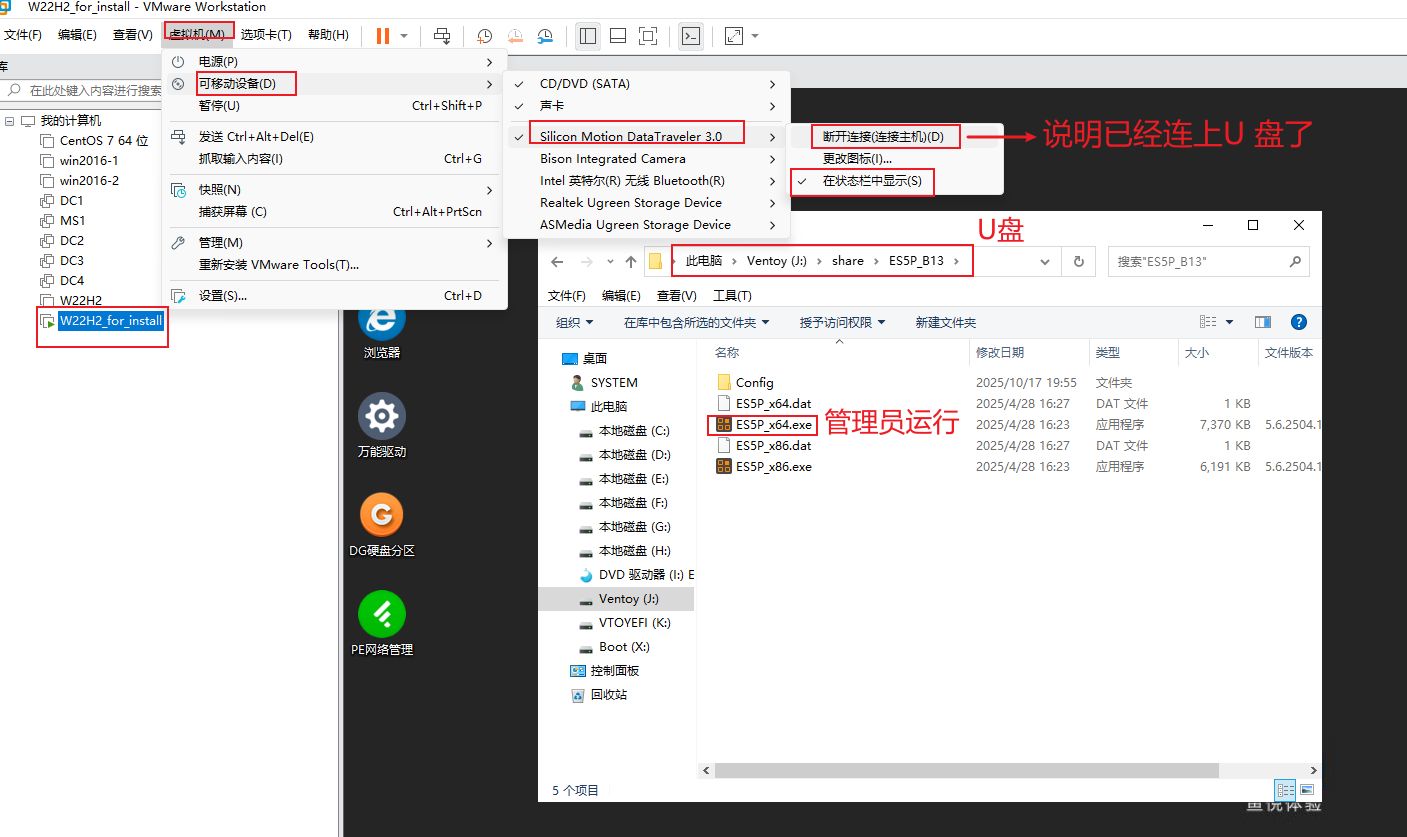Toggle 在状态栏中显示(S) checked option
1407x837 pixels.
[871, 181]
